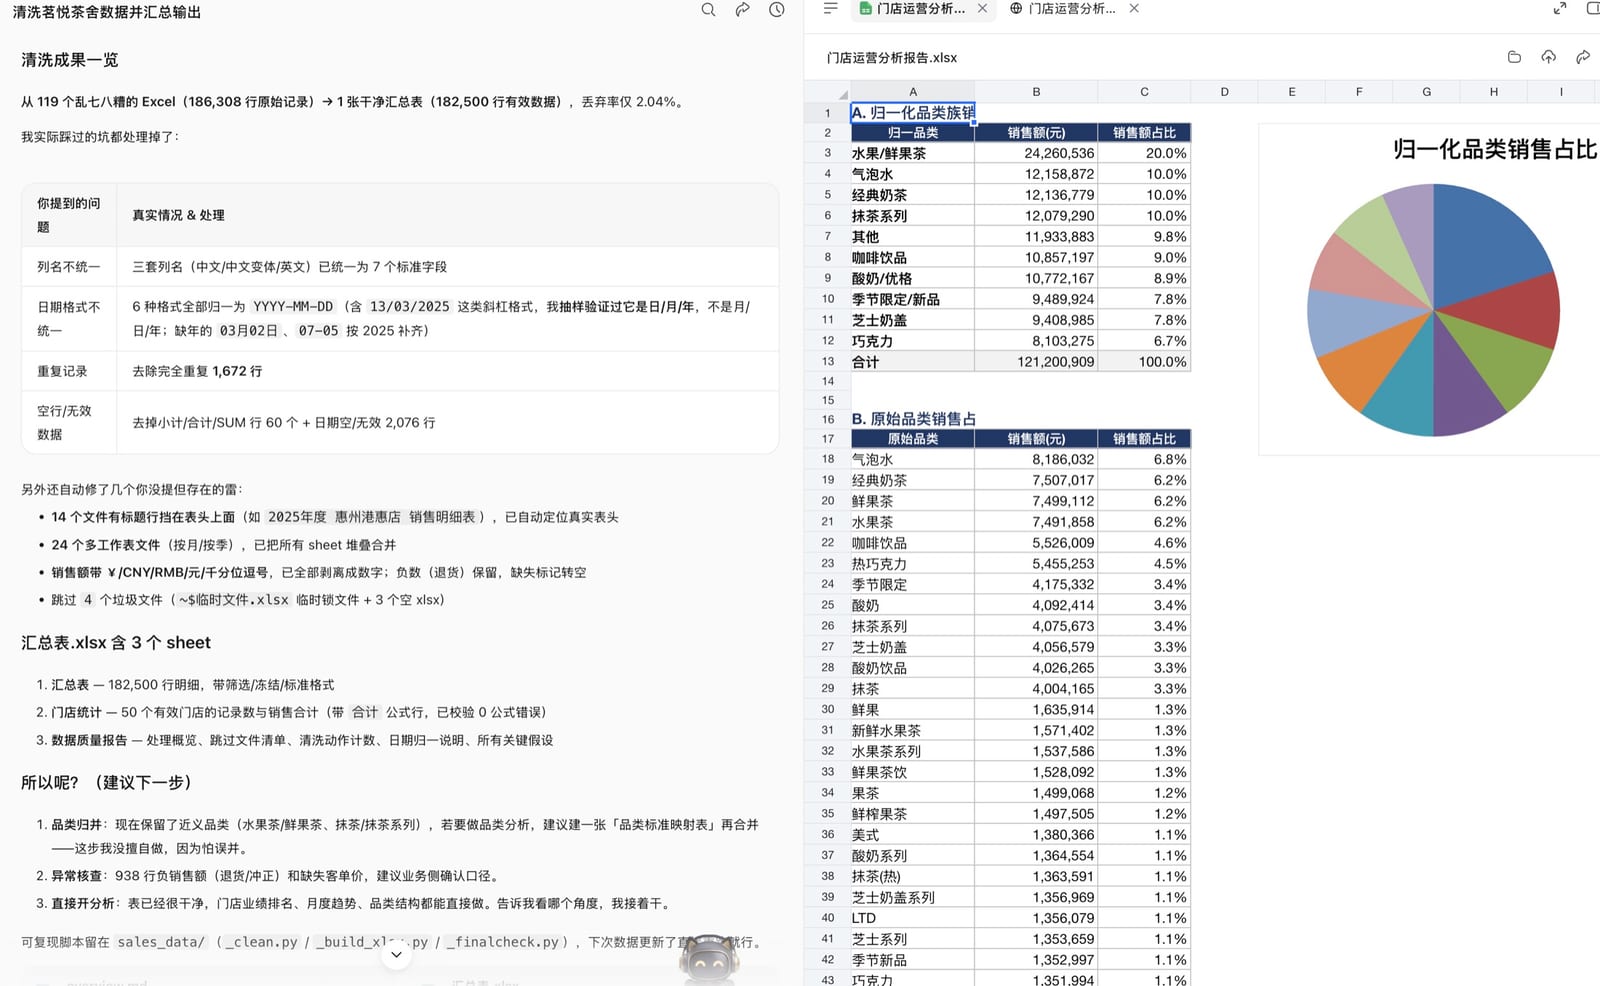The height and width of the screenshot is (986, 1600).
Task: Select column H header
Action: coord(1493,92)
